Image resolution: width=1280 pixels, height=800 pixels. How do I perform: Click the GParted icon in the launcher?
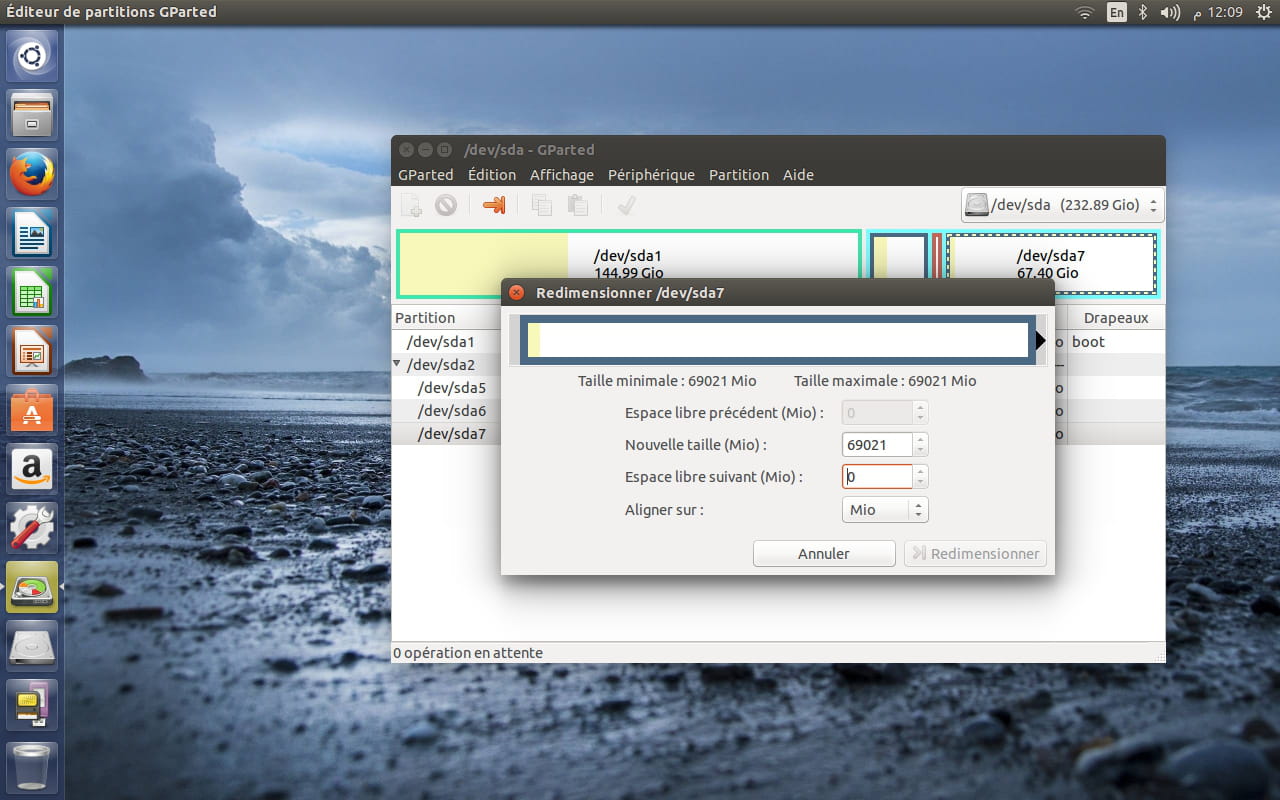[33, 587]
